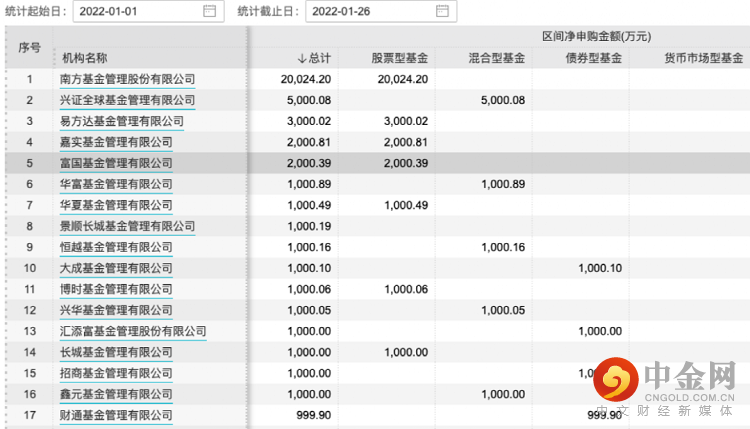The width and height of the screenshot is (750, 429).
Task: Select total value 1,000.10 in row 10
Action: point(309,269)
